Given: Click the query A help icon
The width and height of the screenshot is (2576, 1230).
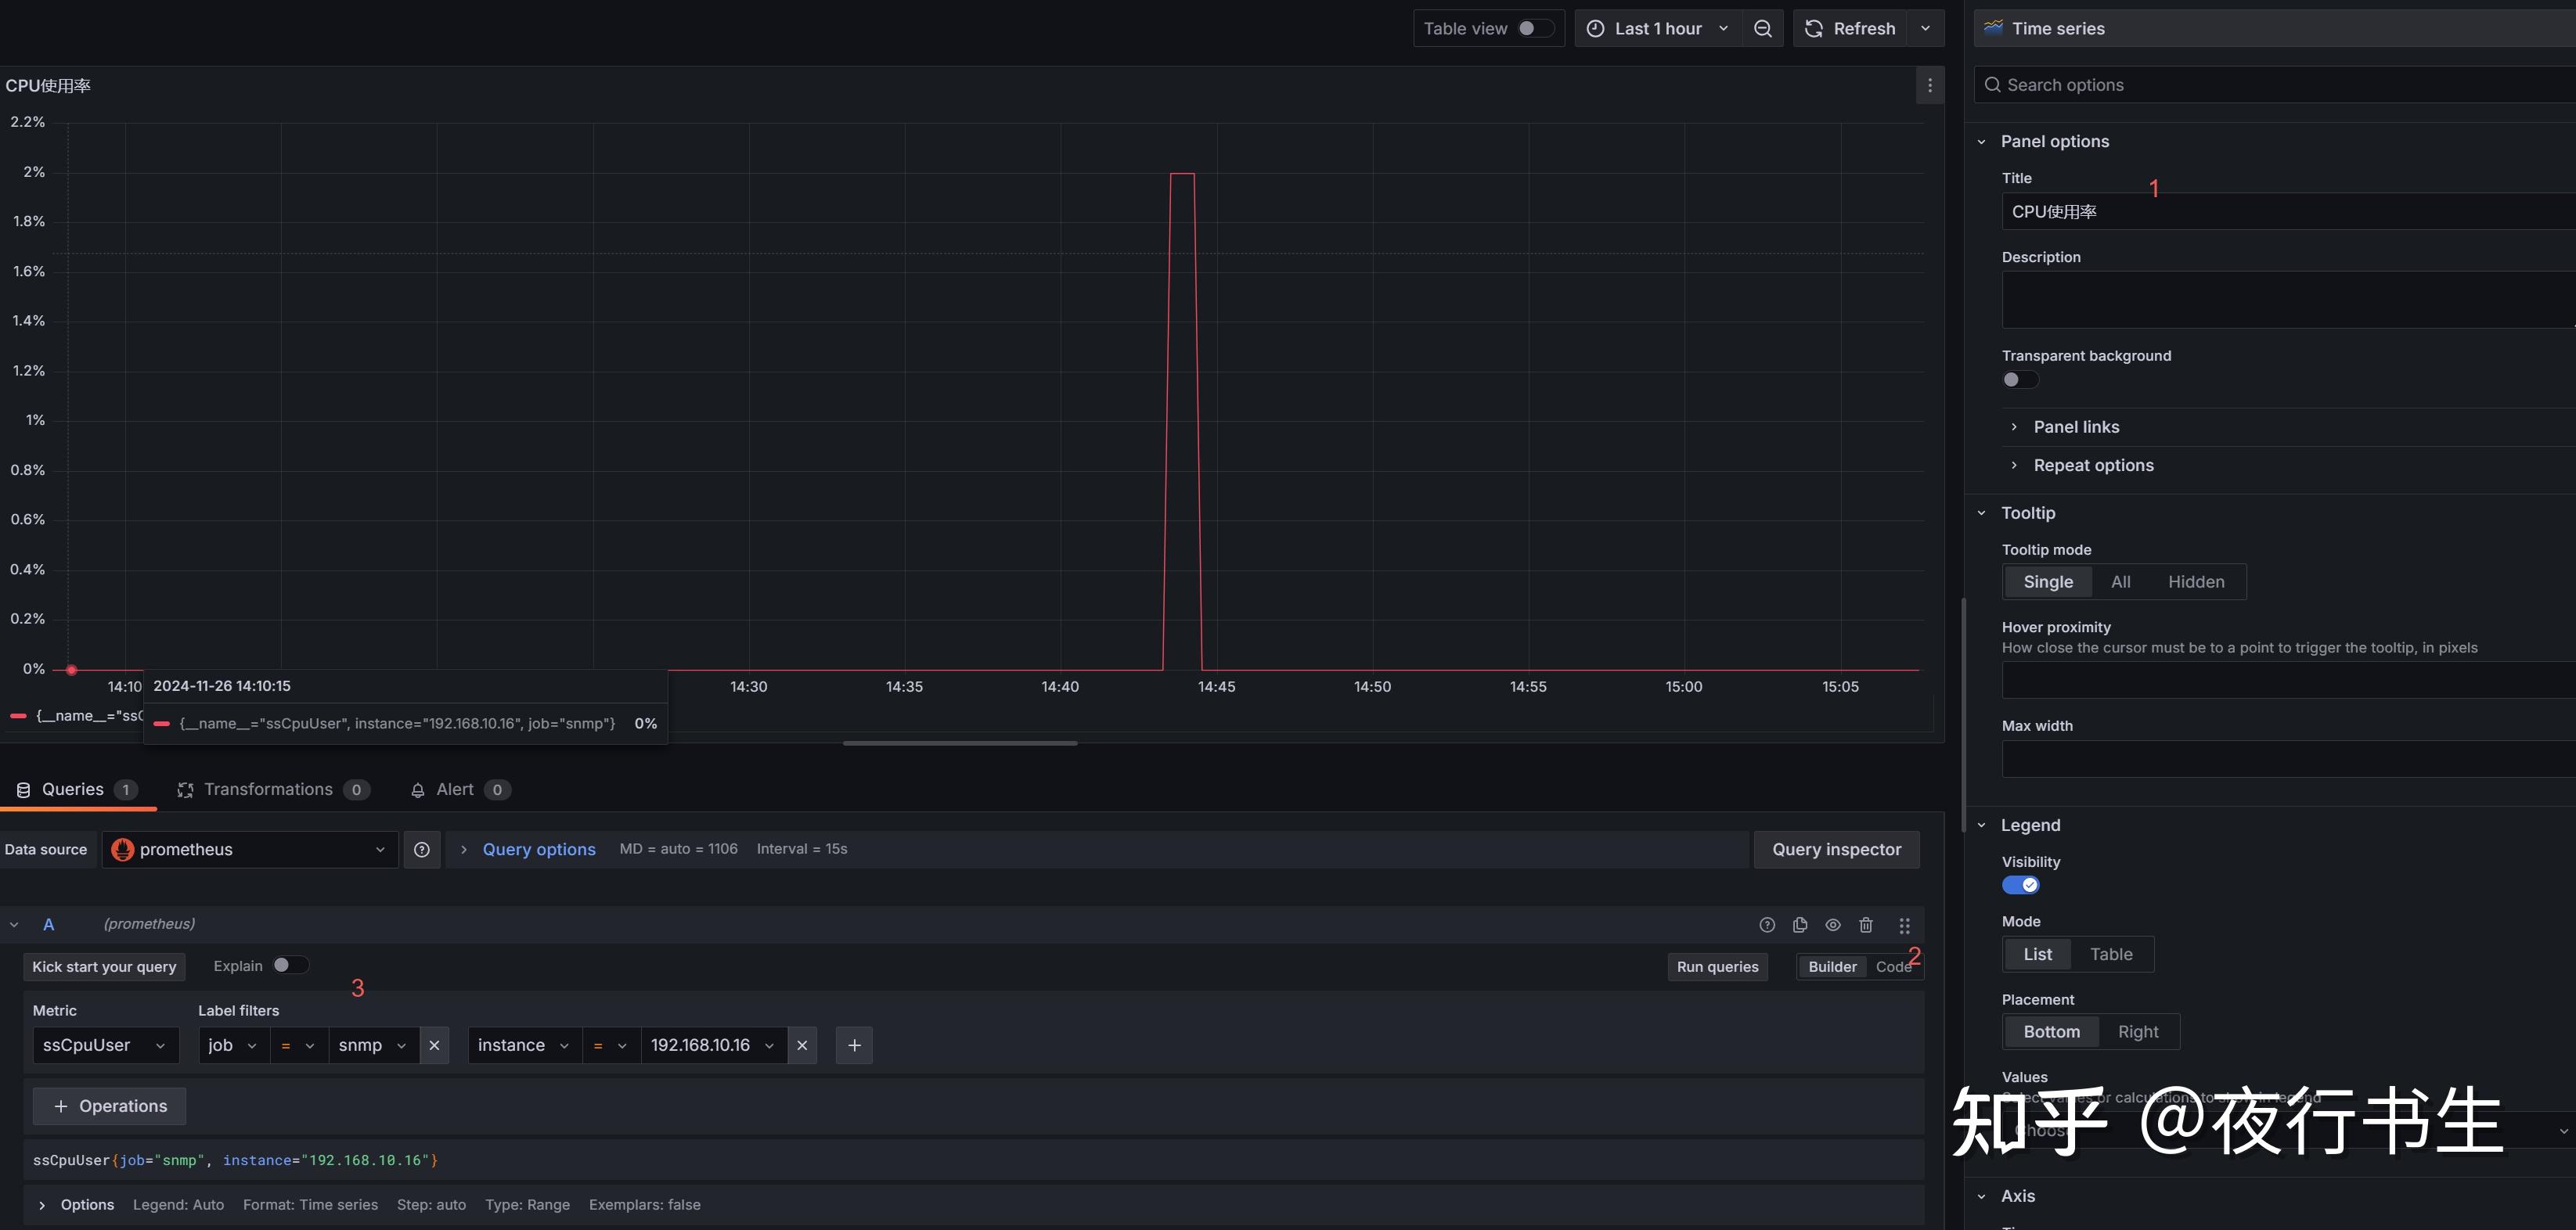Looking at the screenshot, I should pyautogui.click(x=1767, y=926).
